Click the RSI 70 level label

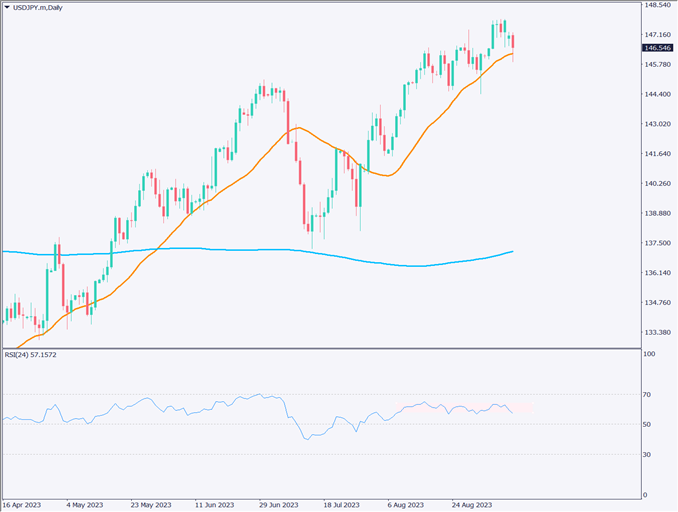click(x=648, y=395)
